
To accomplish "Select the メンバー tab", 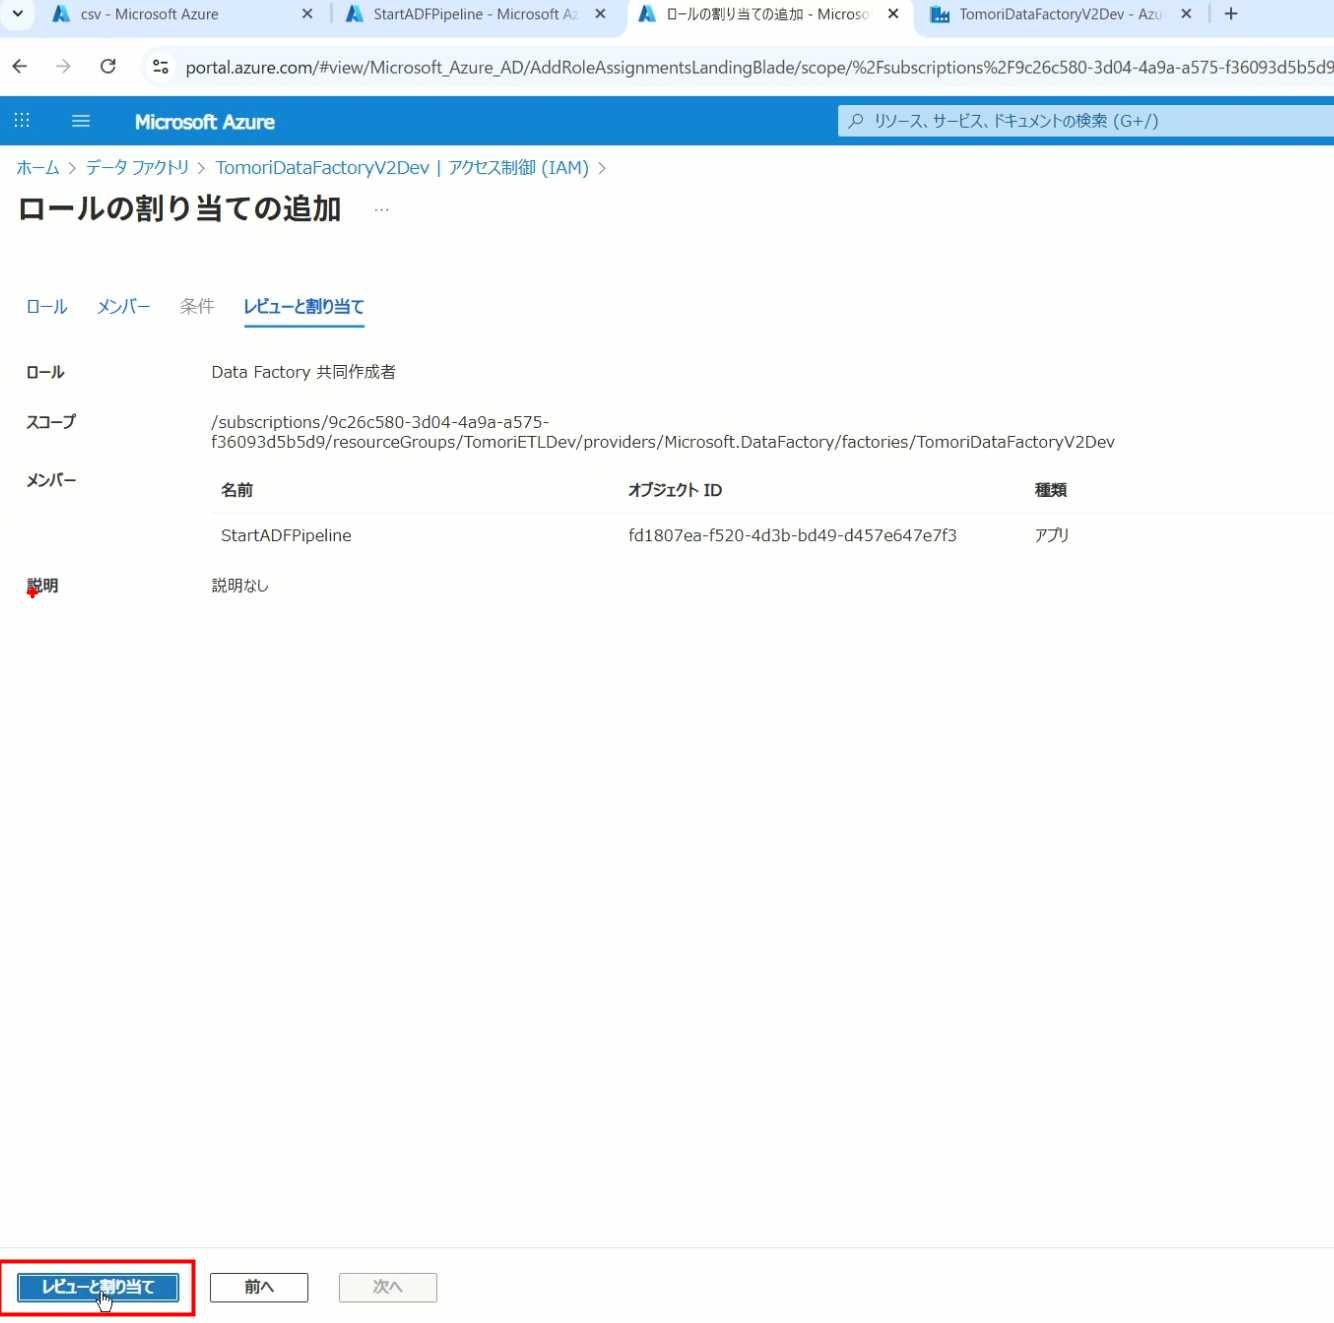I will point(123,307).
